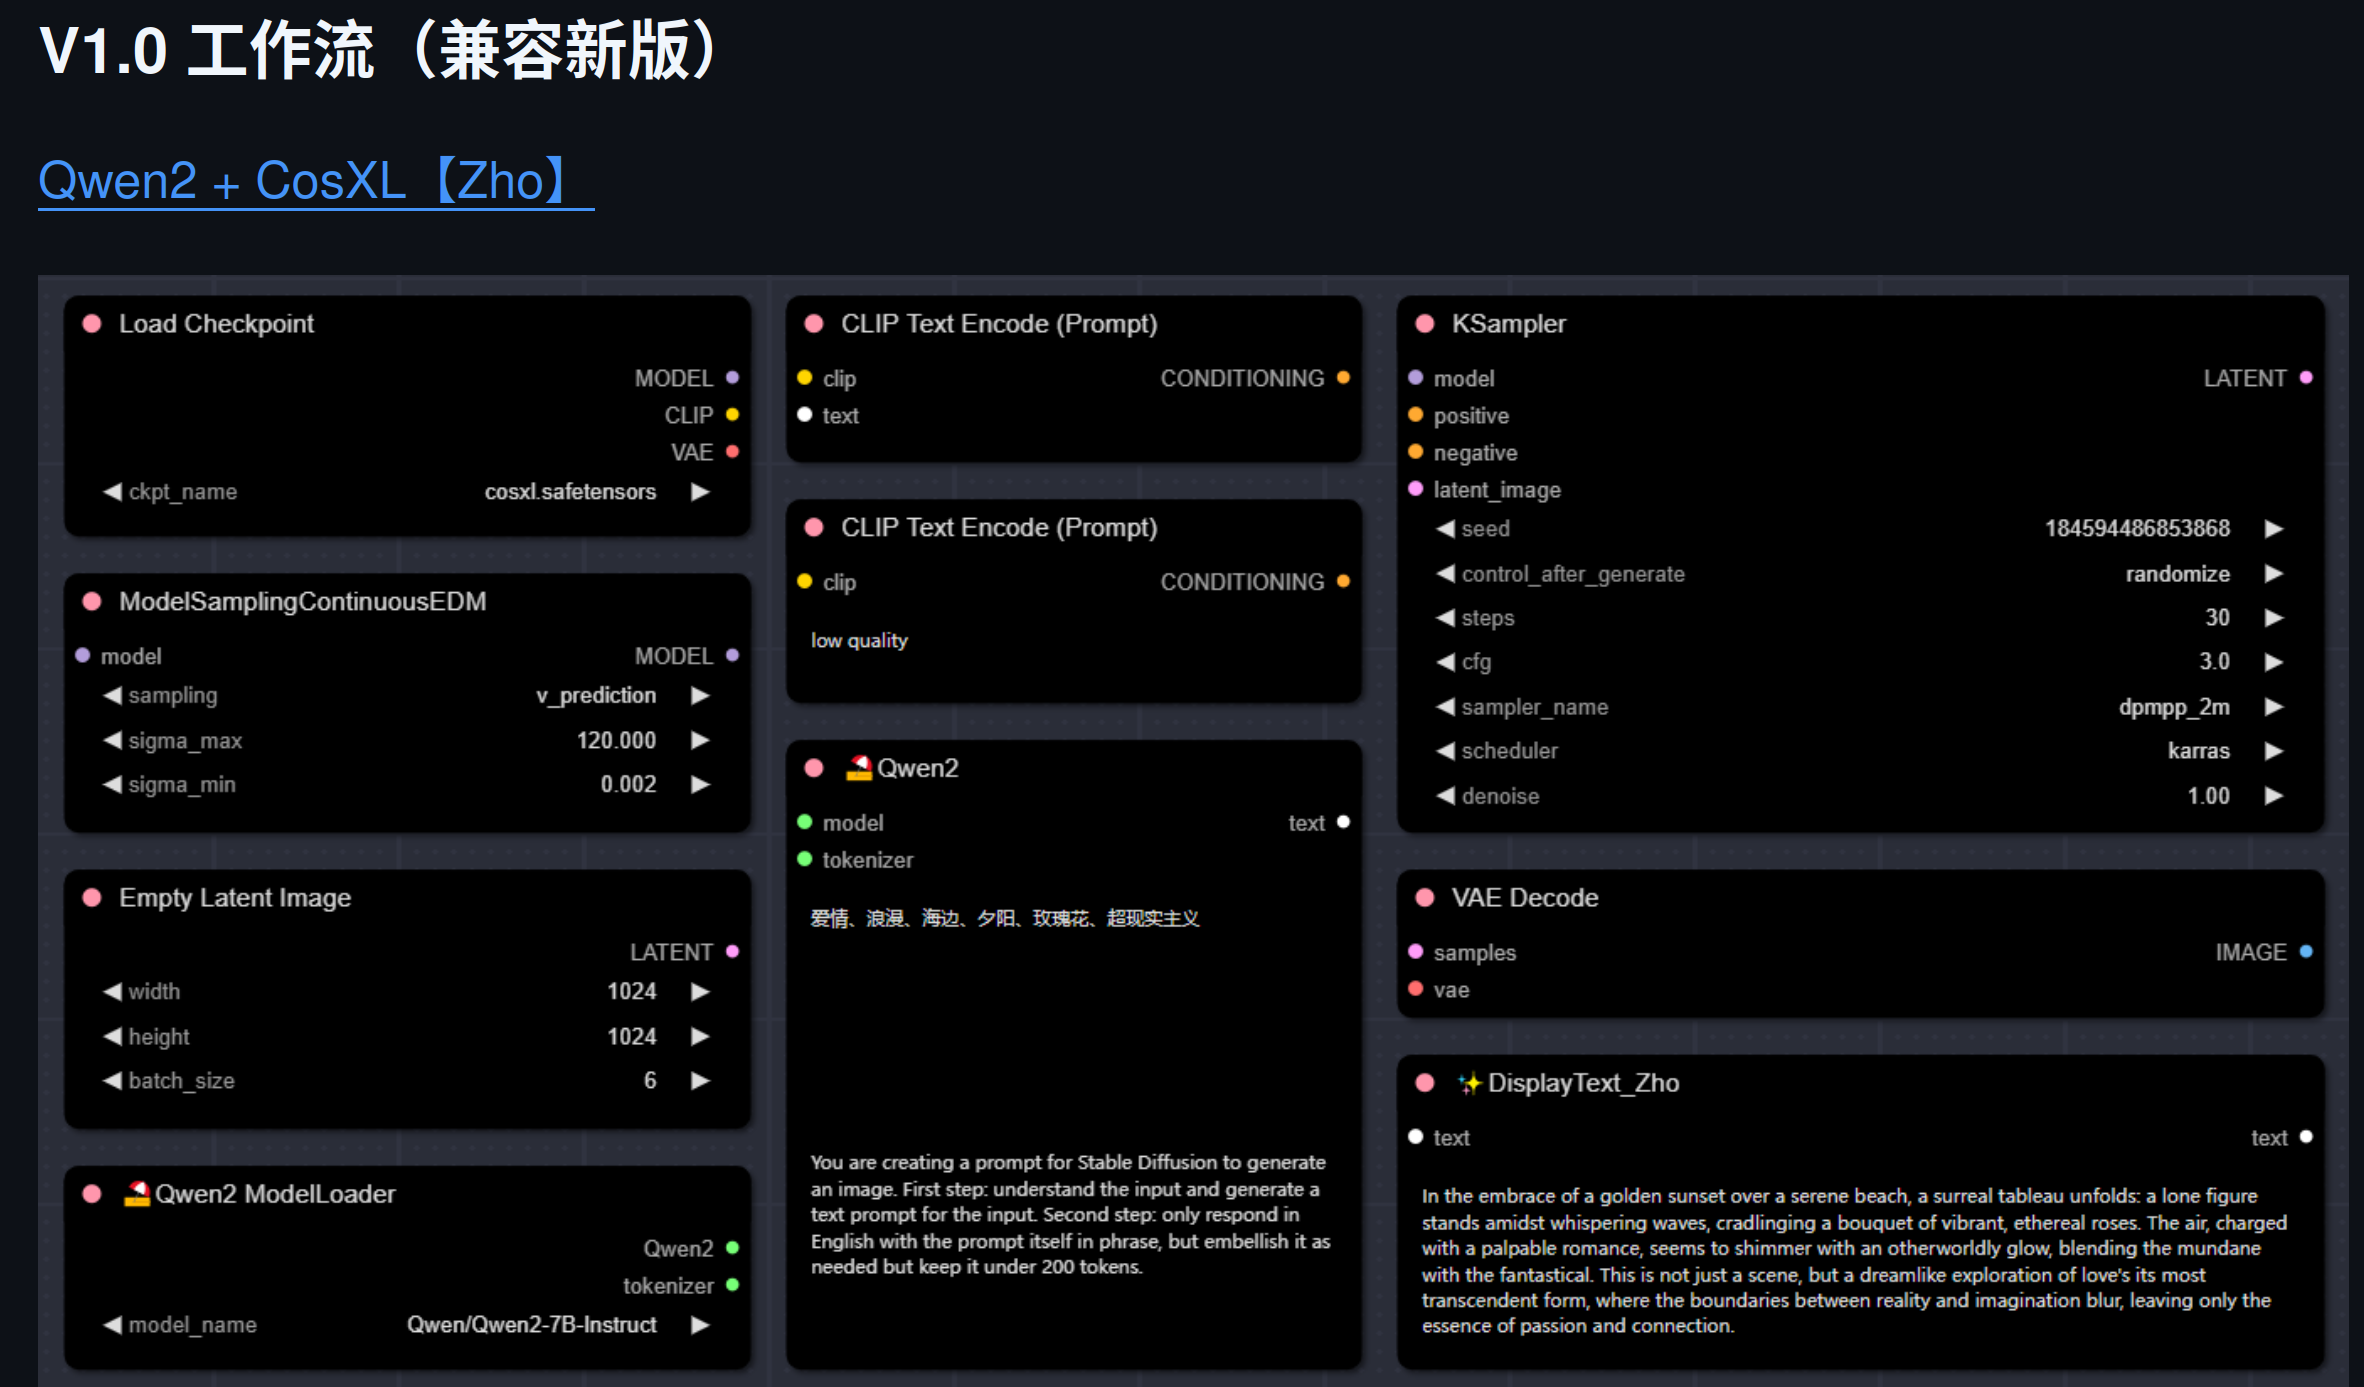
Task: Click the latent_image input port on KSampler
Action: 1416,489
